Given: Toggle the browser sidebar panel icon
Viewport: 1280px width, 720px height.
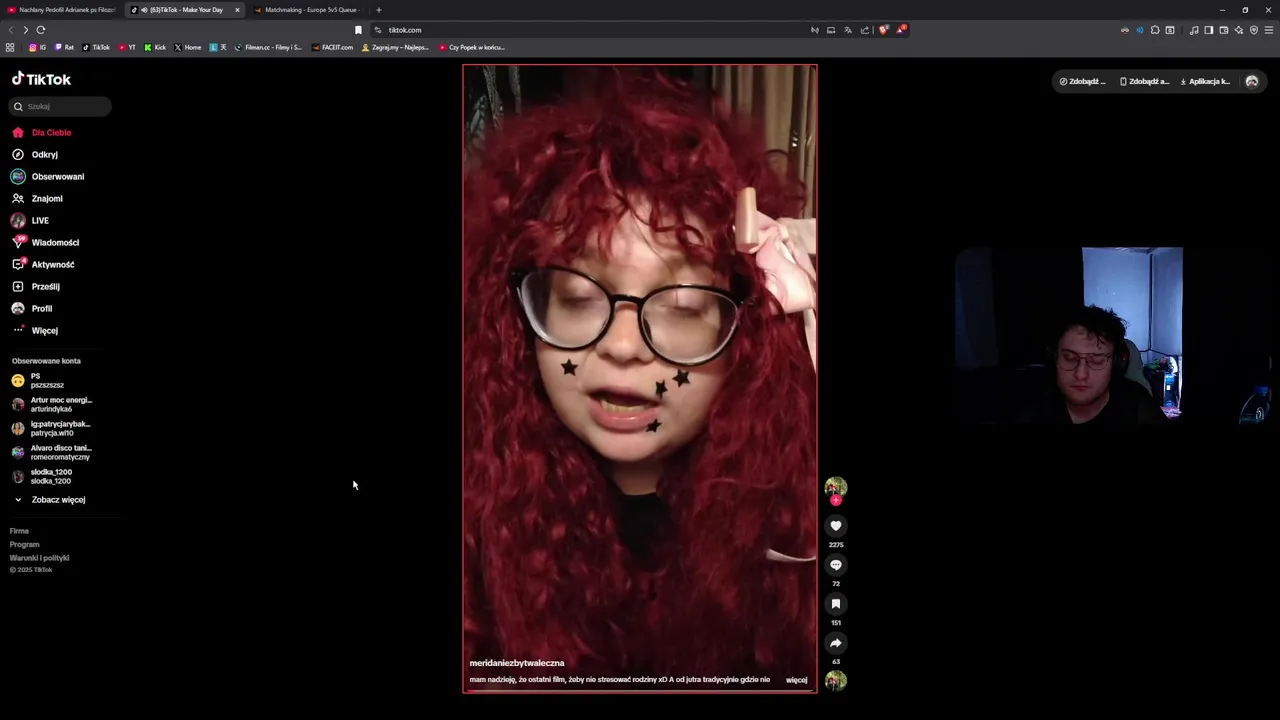Looking at the screenshot, I should point(1209,30).
